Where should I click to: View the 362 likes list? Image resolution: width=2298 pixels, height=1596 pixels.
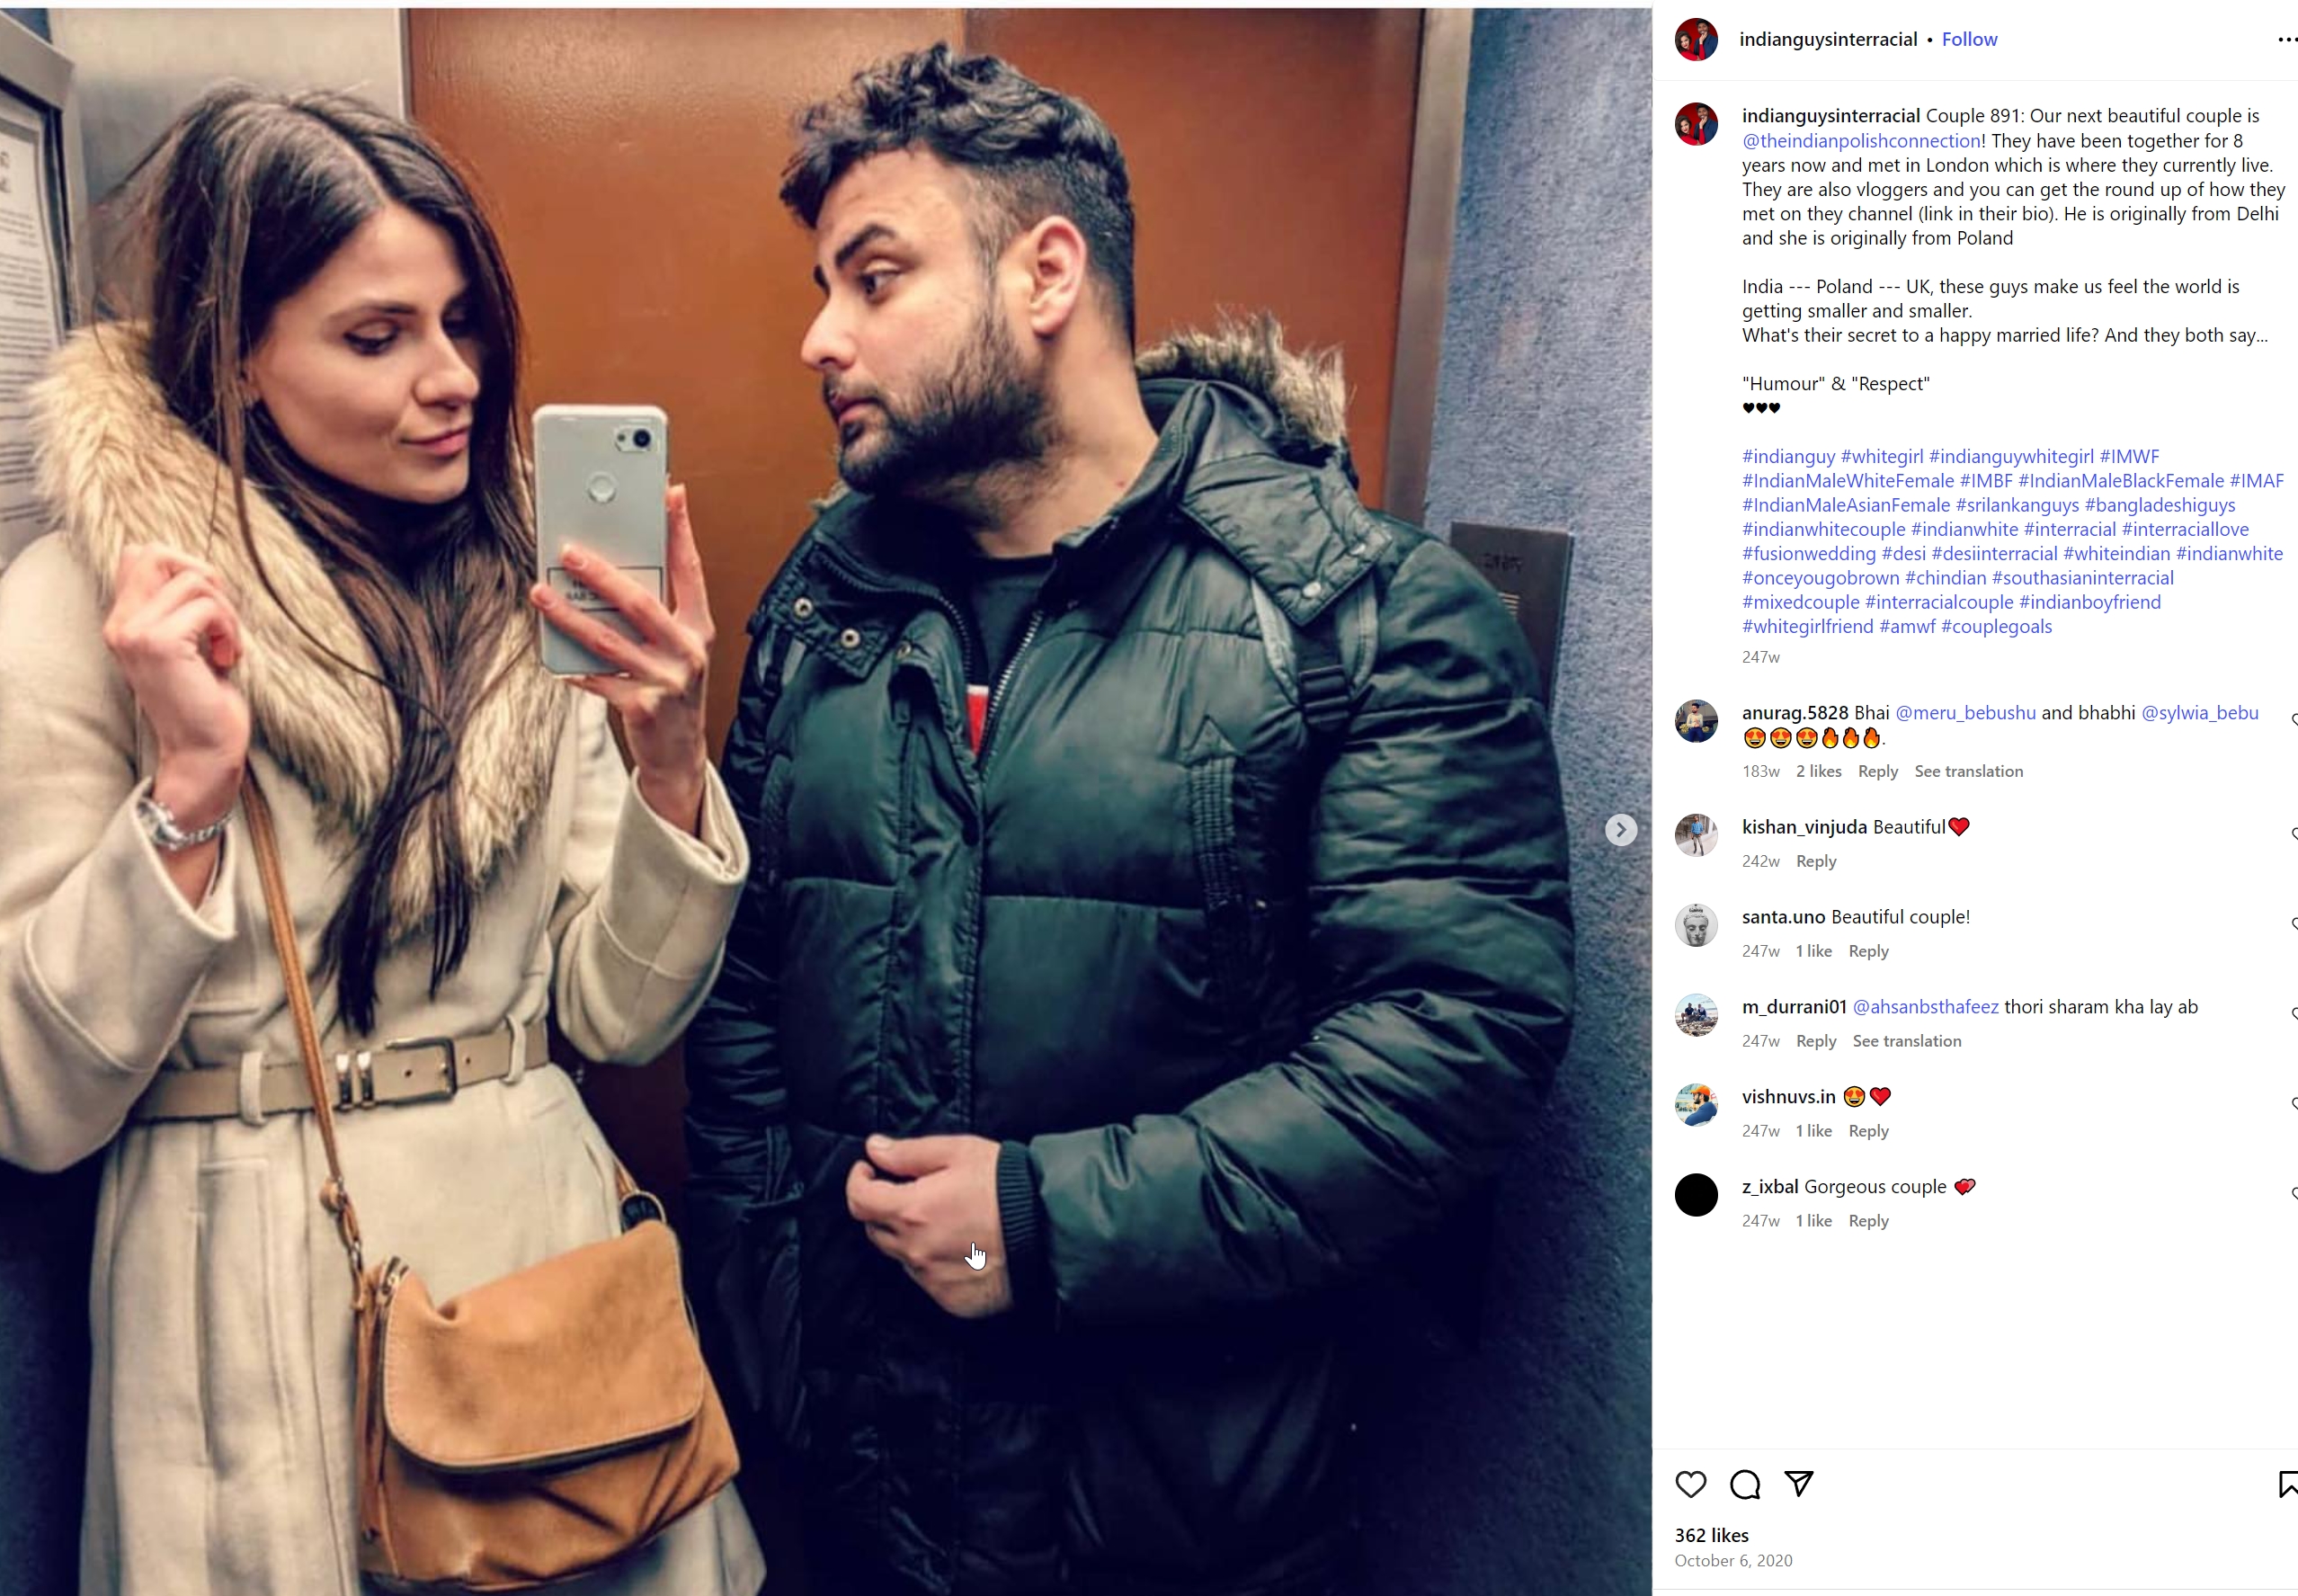tap(1711, 1535)
